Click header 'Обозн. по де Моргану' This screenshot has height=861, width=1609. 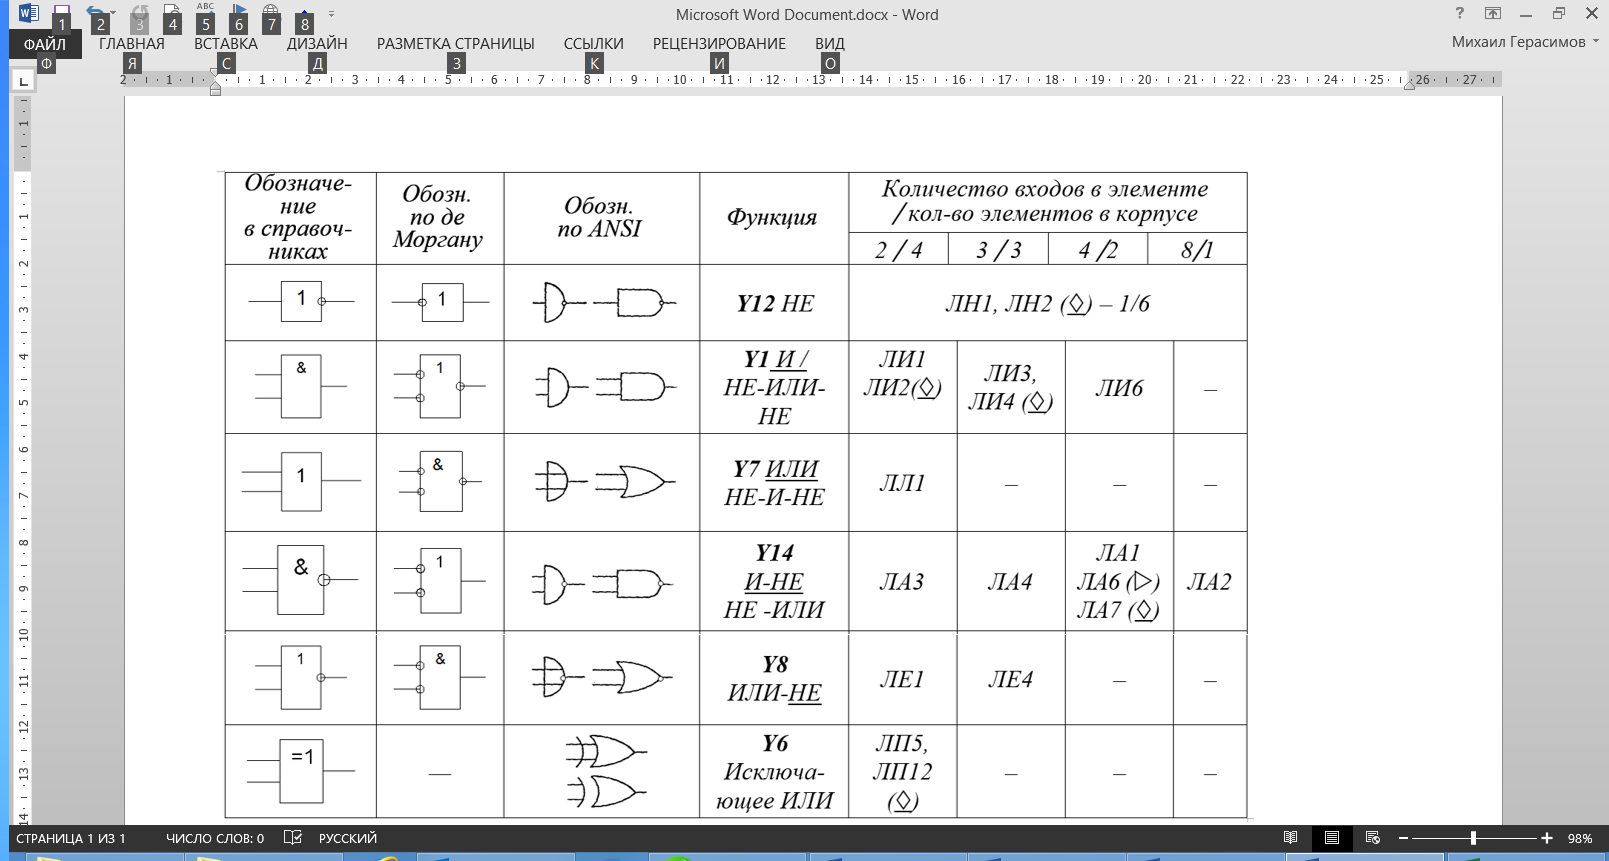439,218
